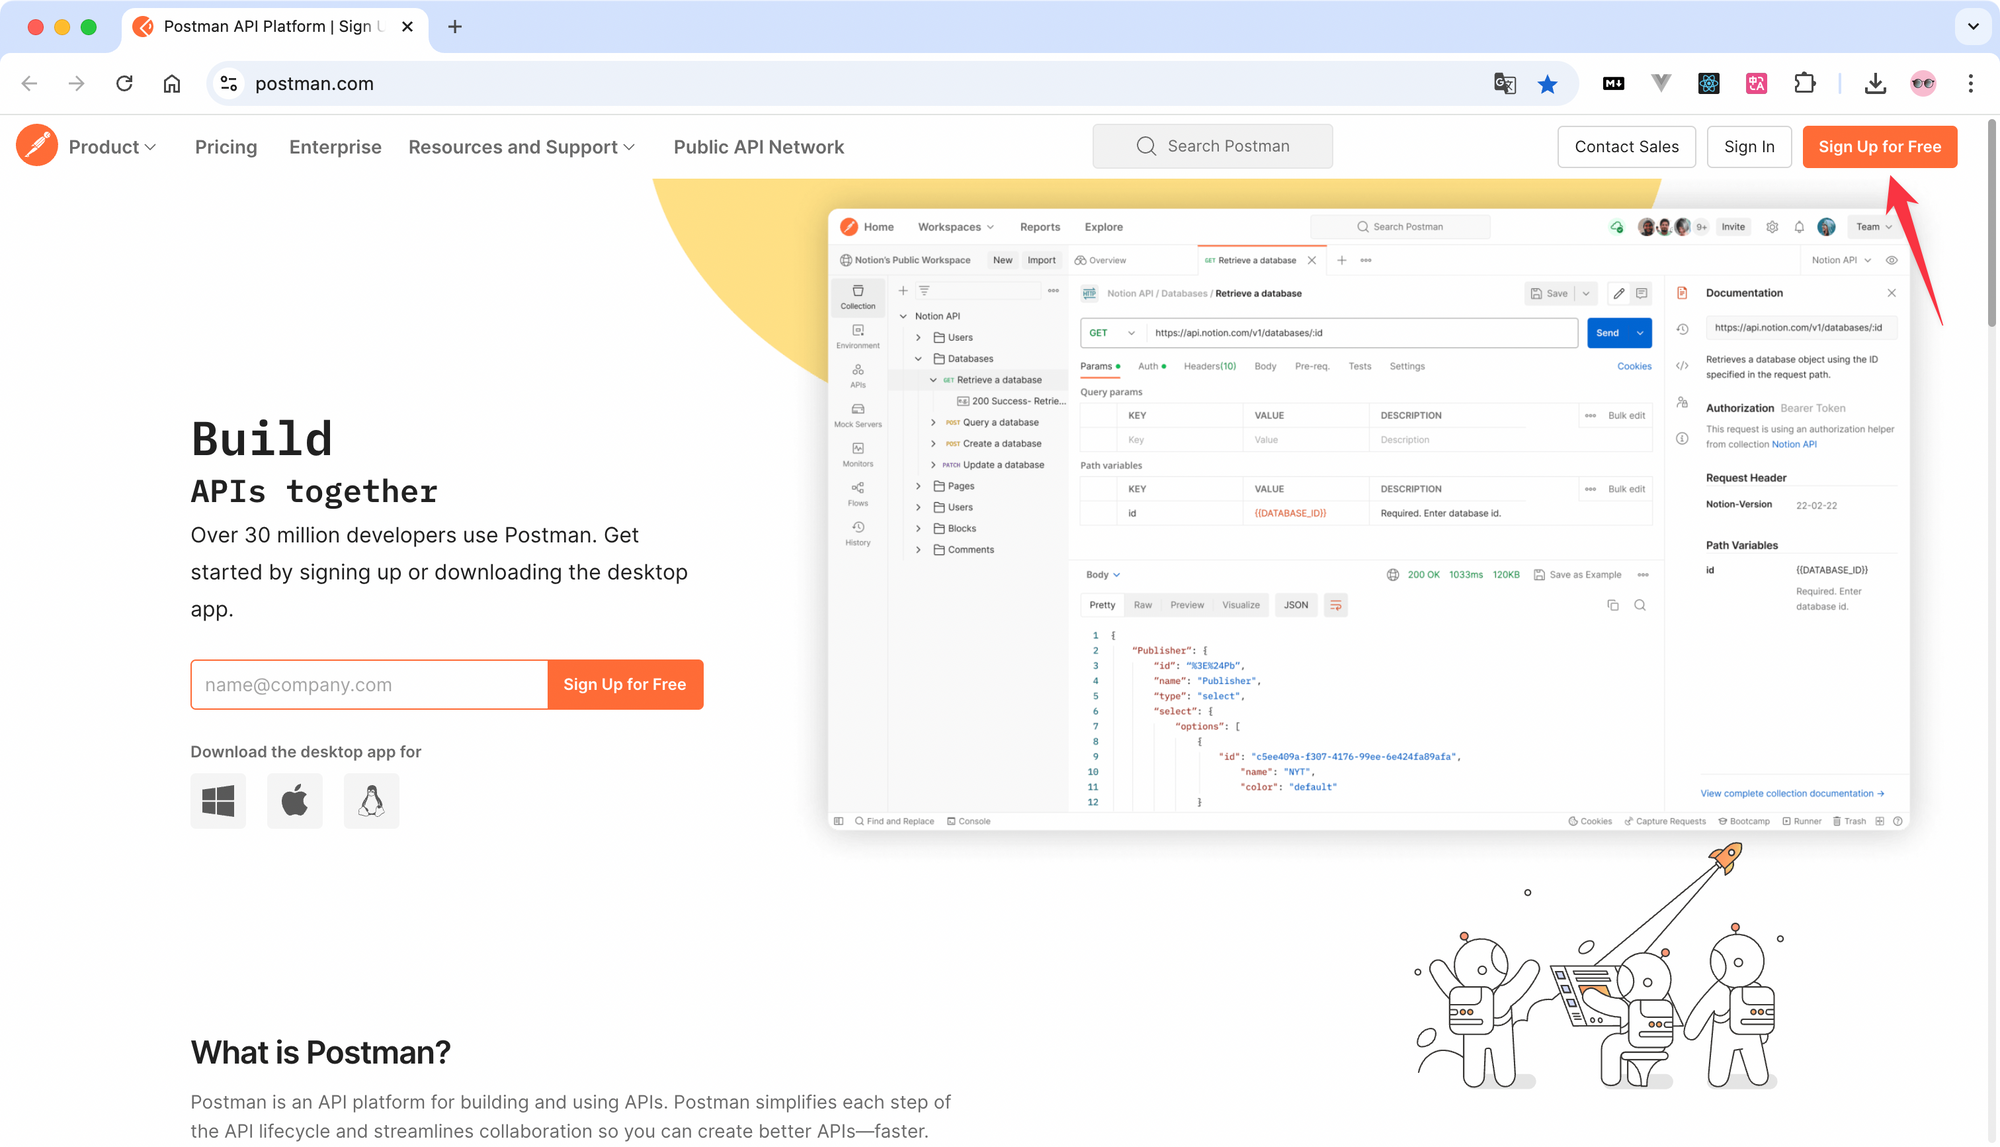Click the Sign In button
The width and height of the screenshot is (2000, 1147).
coord(1749,147)
